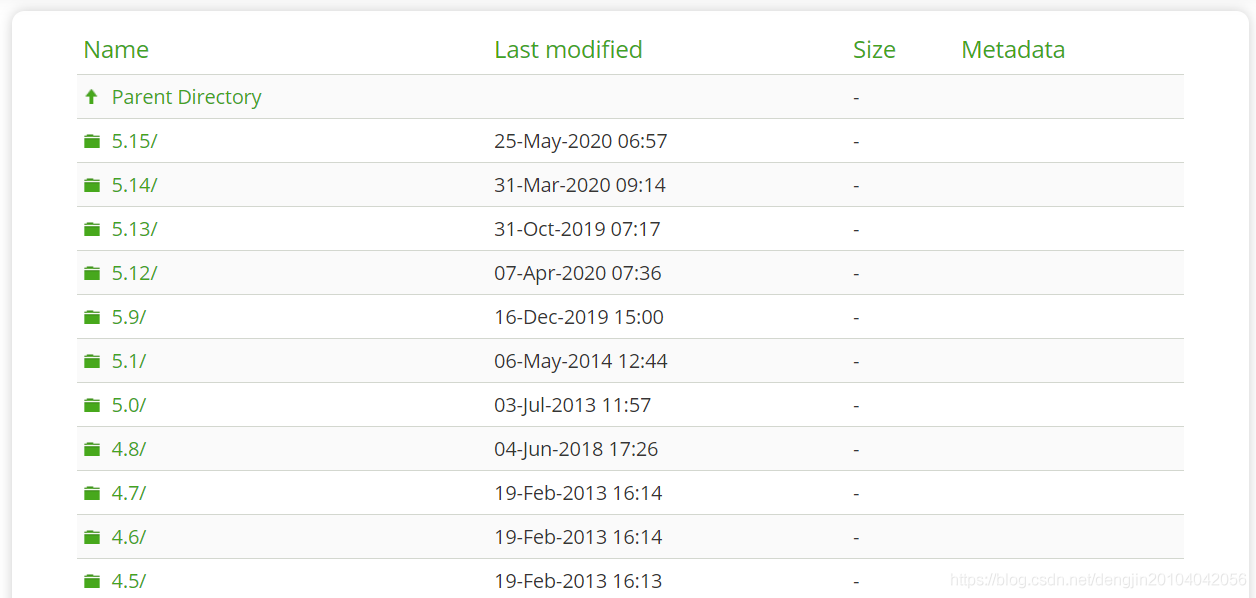Open the 5.12/ directory link
The image size is (1256, 598).
134,273
